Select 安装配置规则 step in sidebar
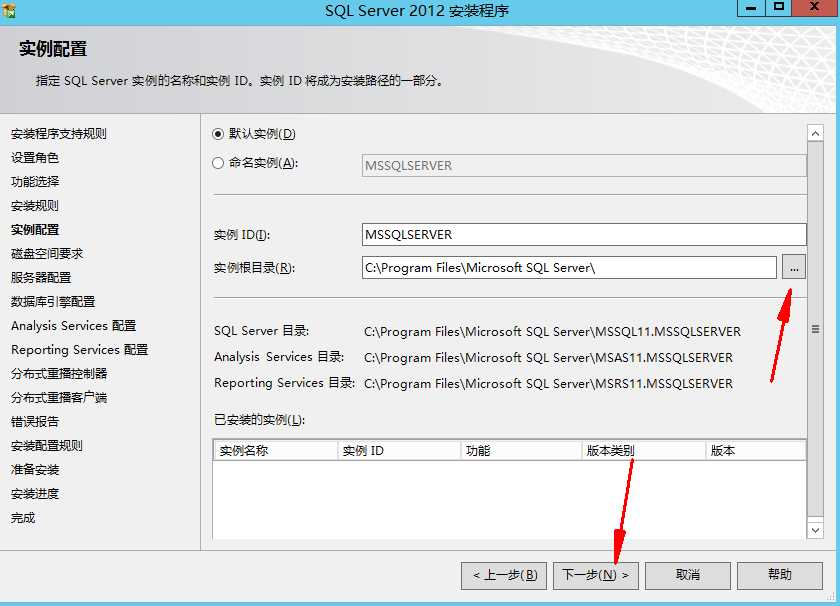 (x=47, y=446)
